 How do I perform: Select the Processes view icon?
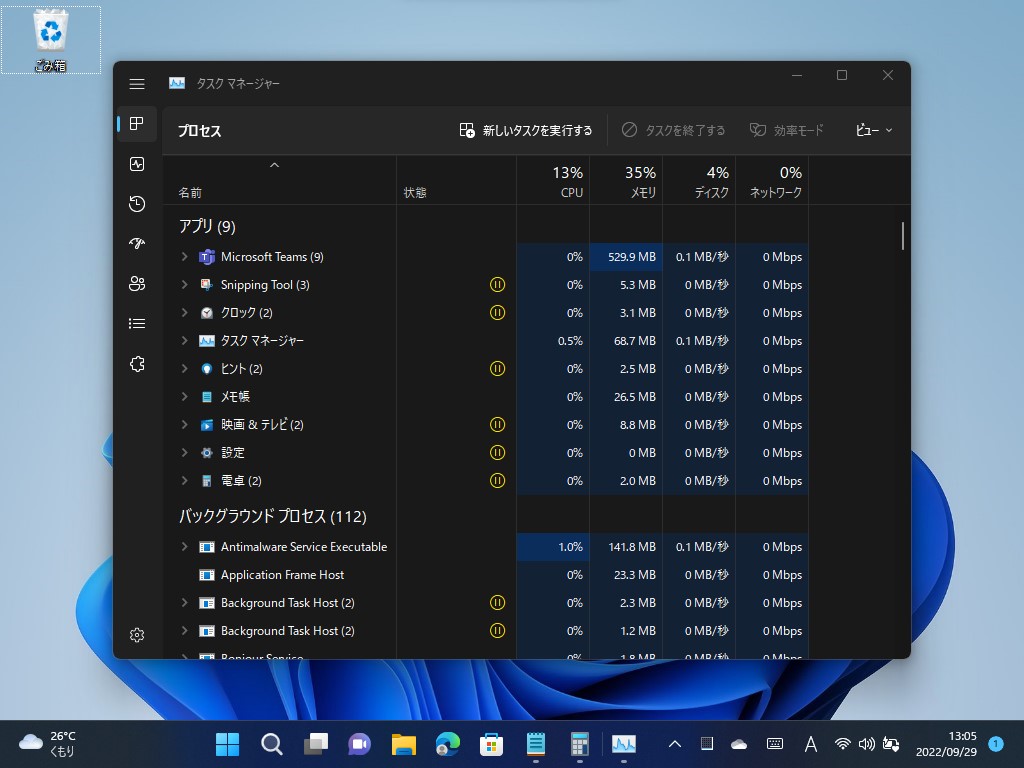[x=137, y=124]
